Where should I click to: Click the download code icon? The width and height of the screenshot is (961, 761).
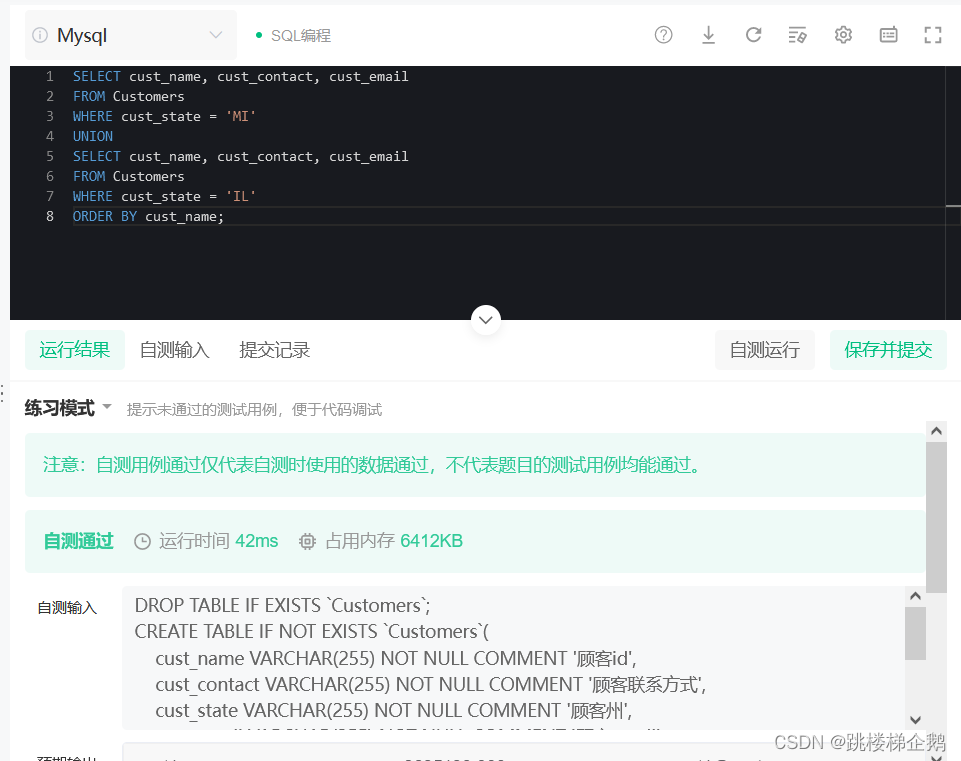tap(708, 34)
